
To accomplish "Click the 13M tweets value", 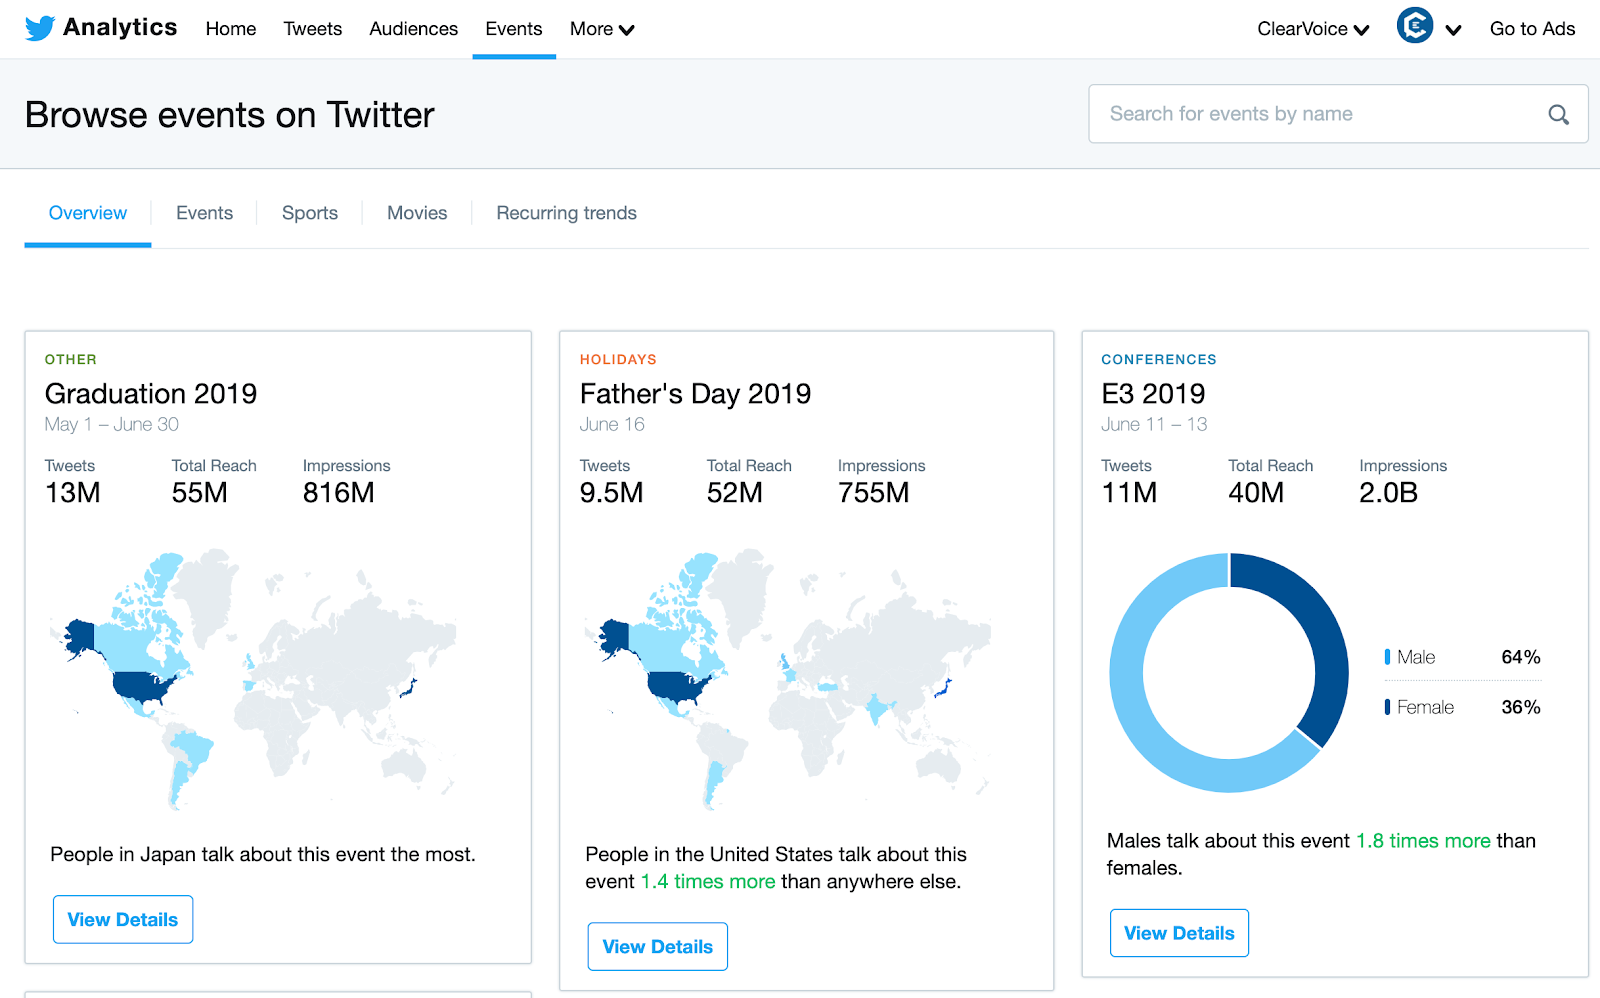I will coord(73,493).
